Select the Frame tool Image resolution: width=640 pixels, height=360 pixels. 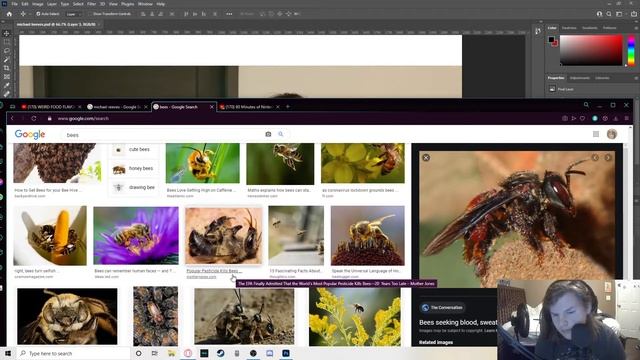[7, 77]
